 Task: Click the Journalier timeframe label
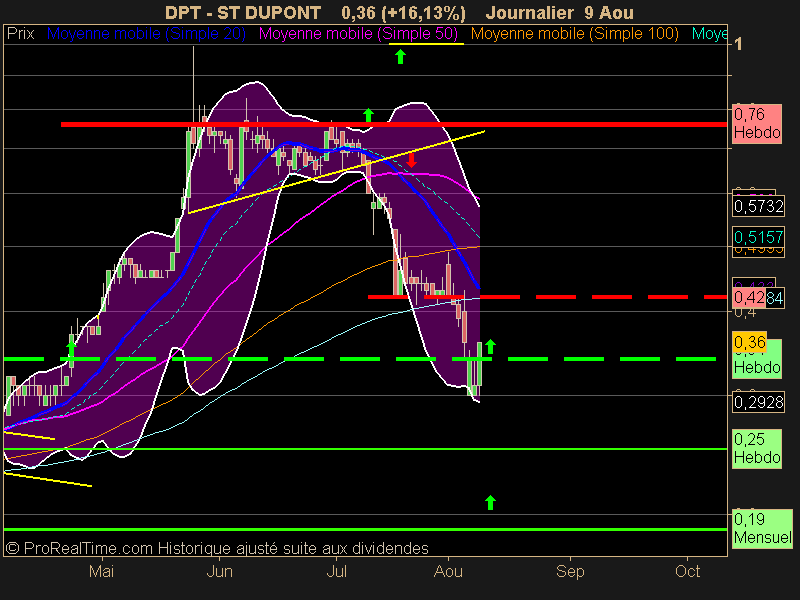tap(531, 12)
